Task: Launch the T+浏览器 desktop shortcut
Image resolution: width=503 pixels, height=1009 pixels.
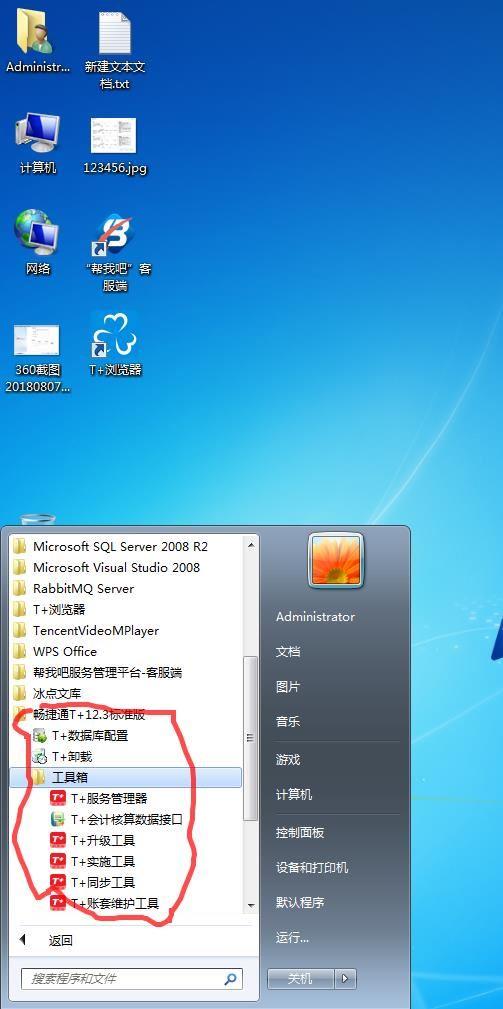Action: coord(115,344)
